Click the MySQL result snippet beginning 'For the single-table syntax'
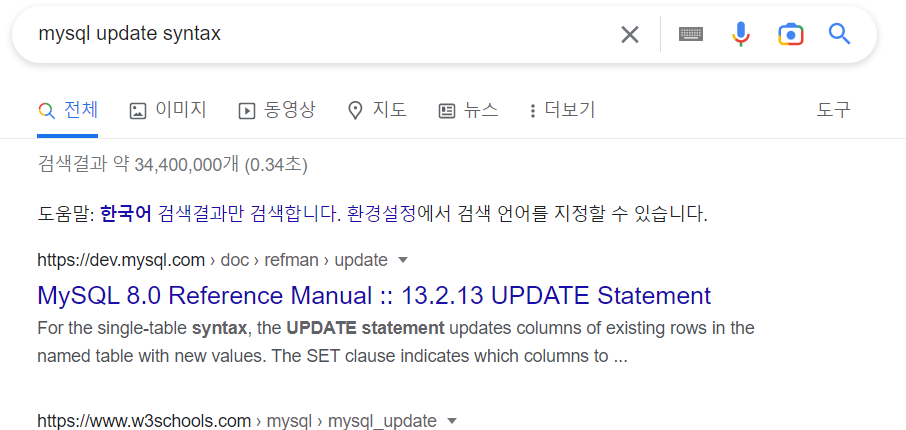Viewport: 906px width, 430px height. coord(396,342)
